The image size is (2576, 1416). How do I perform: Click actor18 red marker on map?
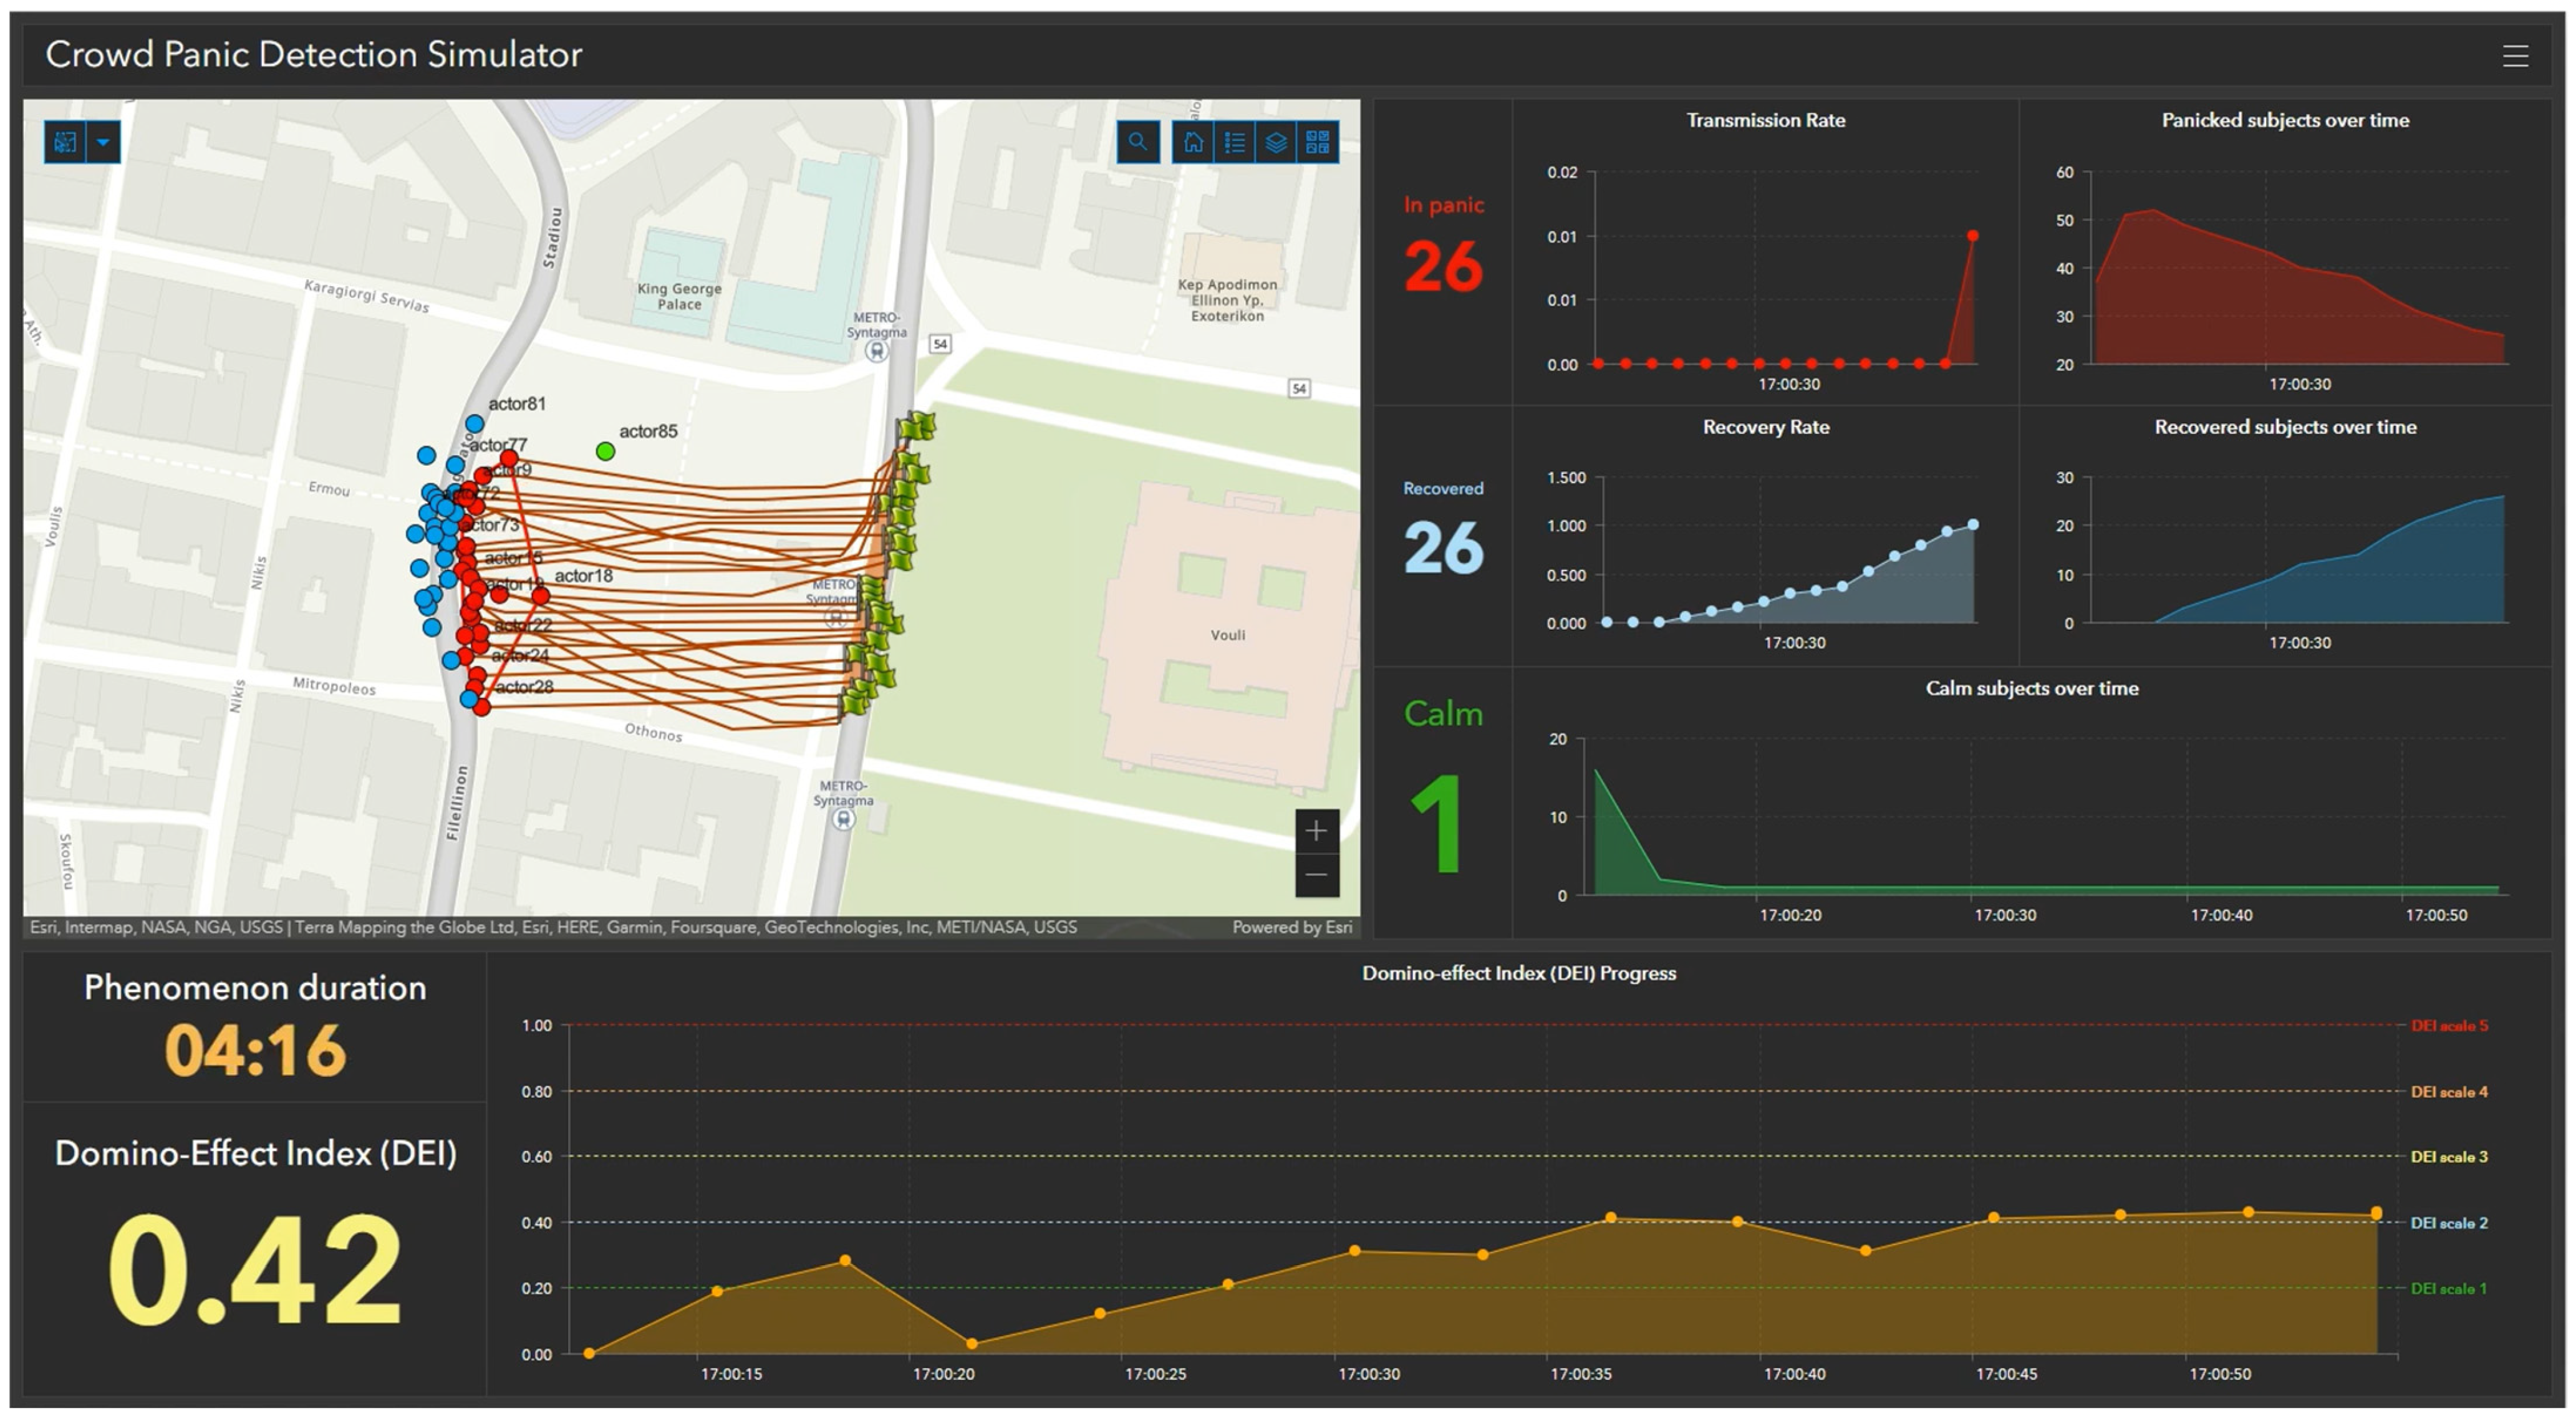click(541, 596)
